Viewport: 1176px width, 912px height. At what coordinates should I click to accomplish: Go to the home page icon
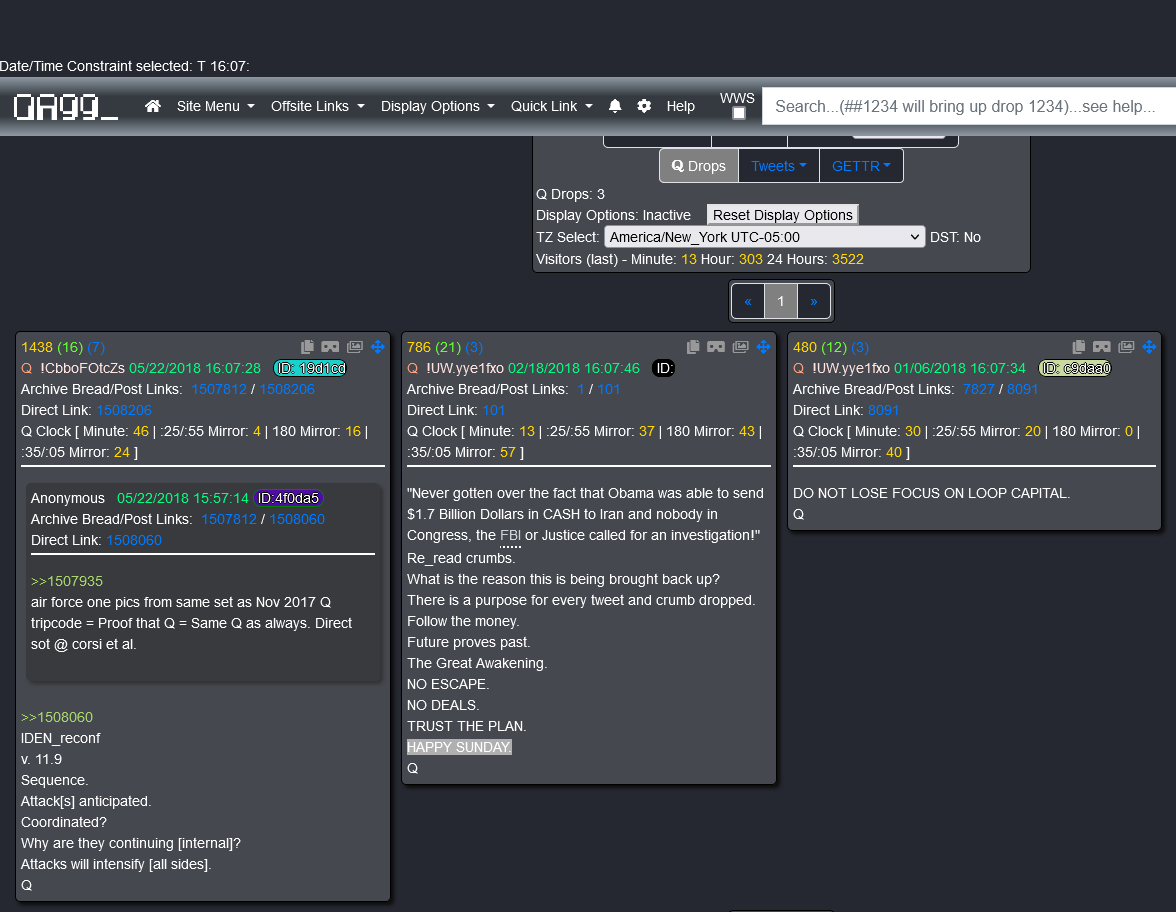click(x=153, y=106)
